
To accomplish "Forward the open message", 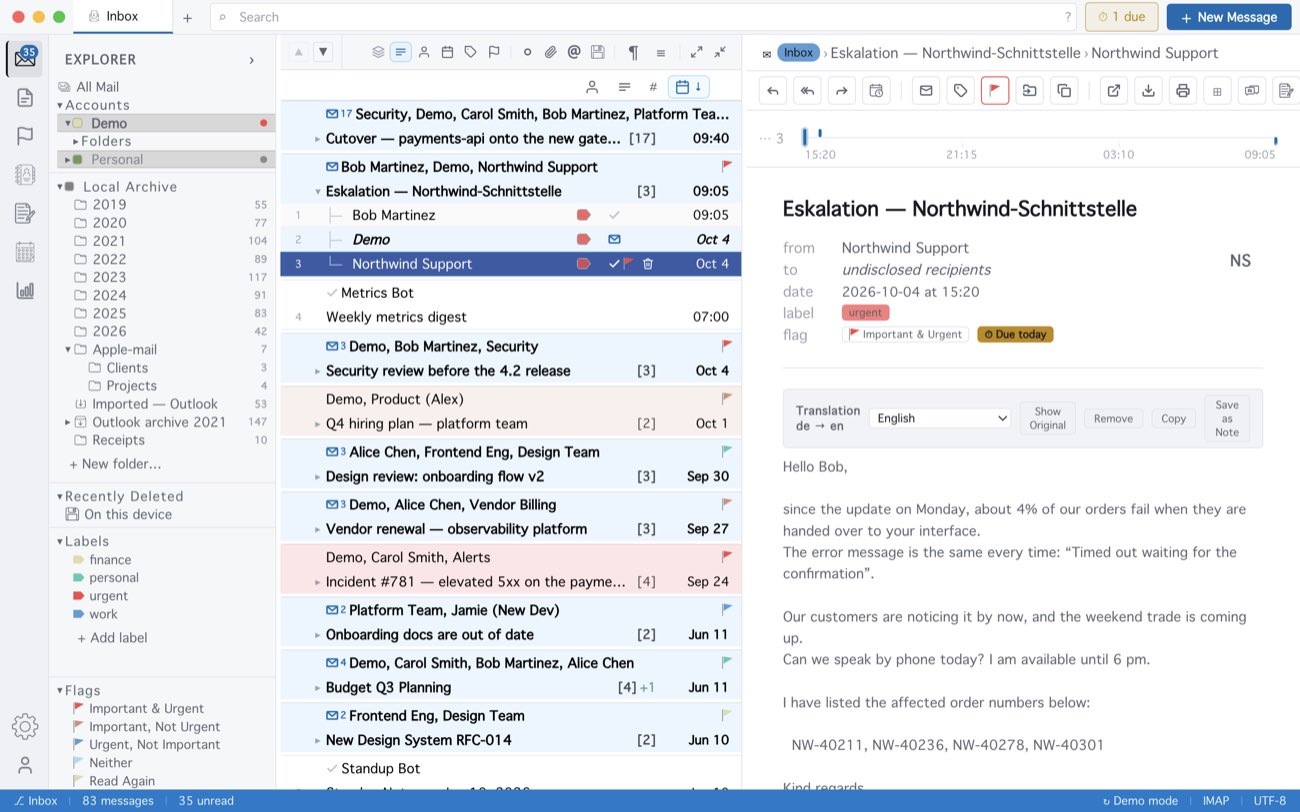I will pyautogui.click(x=841, y=91).
